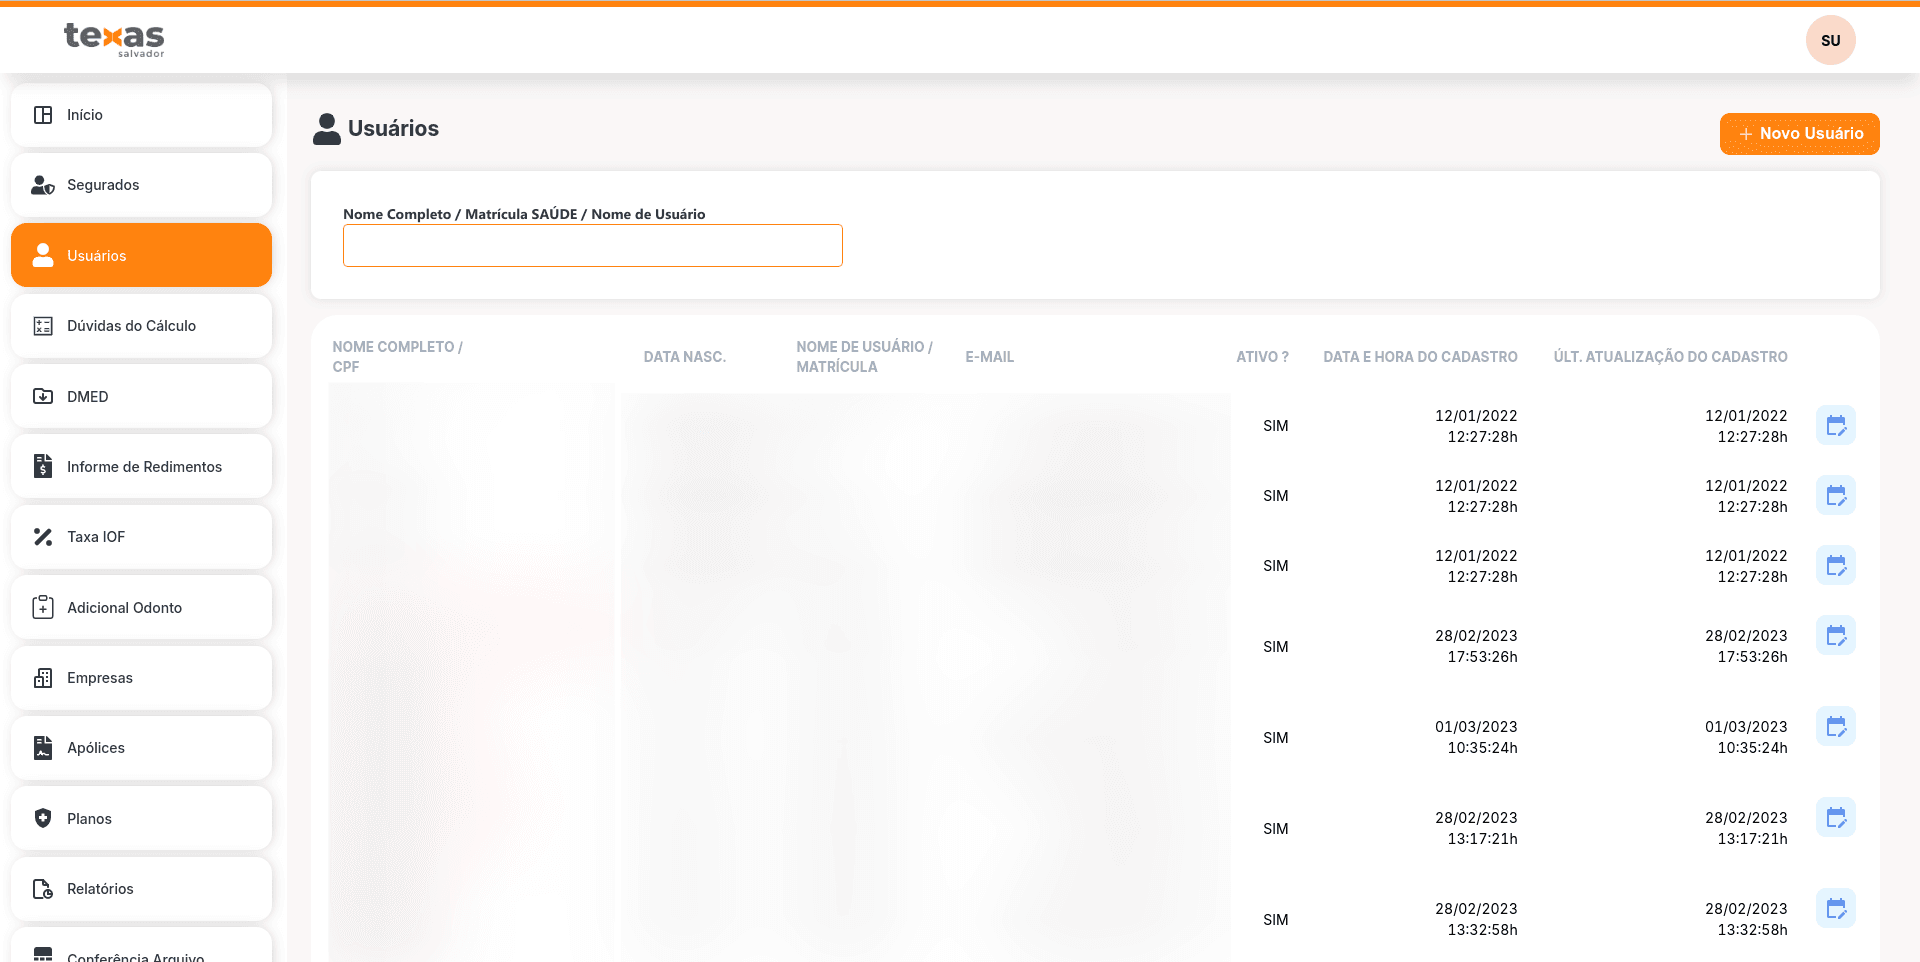Edit the user registered 01/03/2023 10:35:24h
1920x962 pixels.
tap(1835, 727)
